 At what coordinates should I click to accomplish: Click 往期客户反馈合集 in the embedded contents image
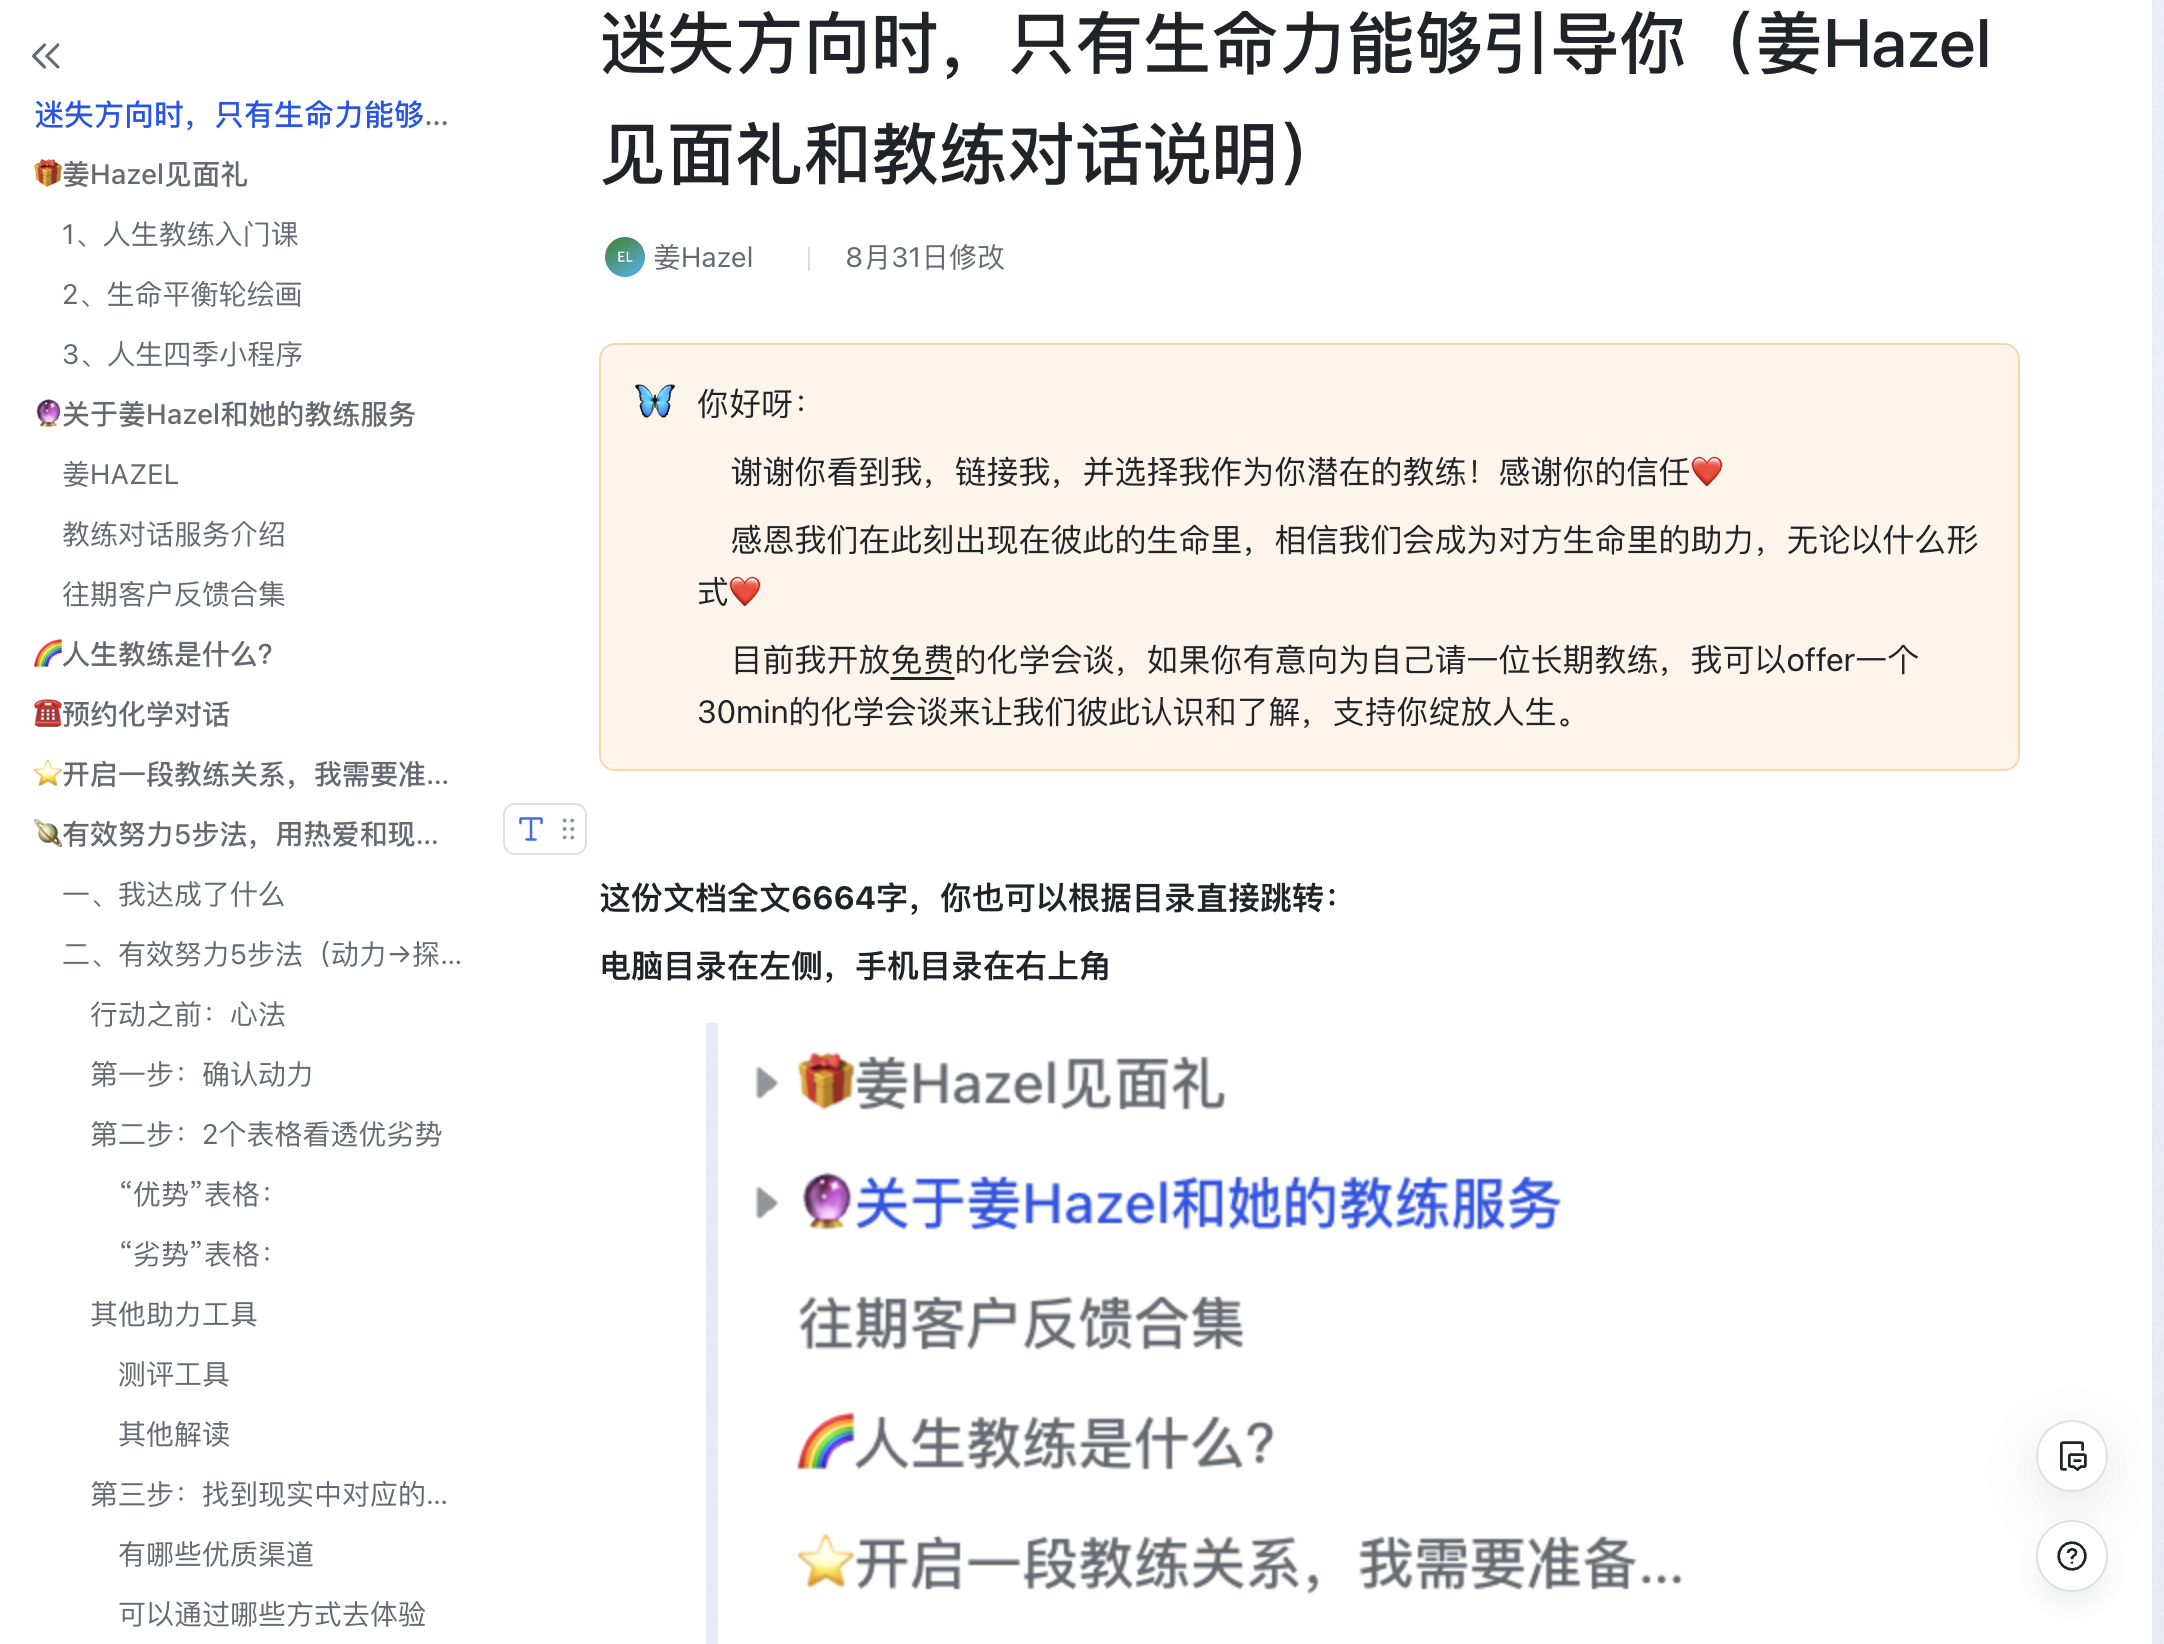[1021, 1323]
